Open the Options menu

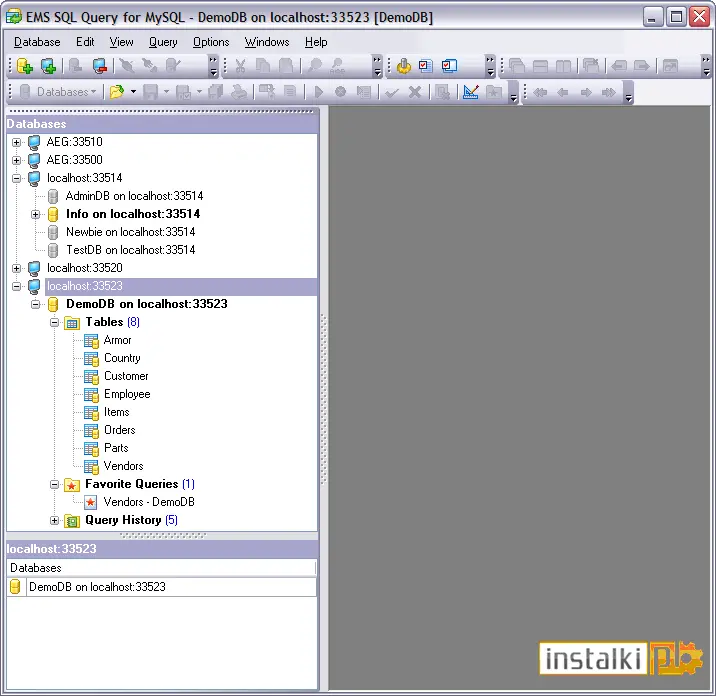[x=211, y=42]
